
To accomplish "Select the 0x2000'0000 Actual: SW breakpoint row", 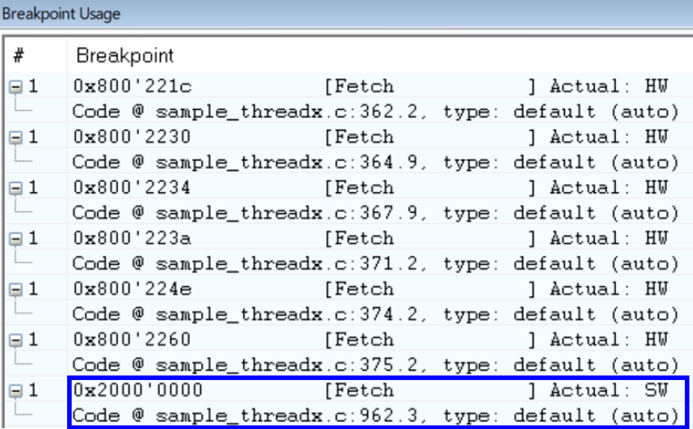I will pos(370,389).
